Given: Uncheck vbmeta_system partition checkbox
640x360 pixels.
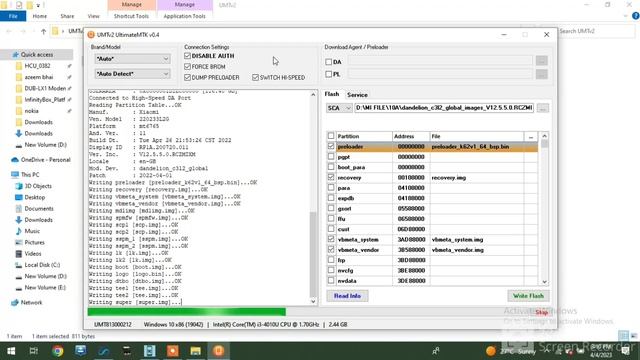Looking at the screenshot, I should coord(331,239).
